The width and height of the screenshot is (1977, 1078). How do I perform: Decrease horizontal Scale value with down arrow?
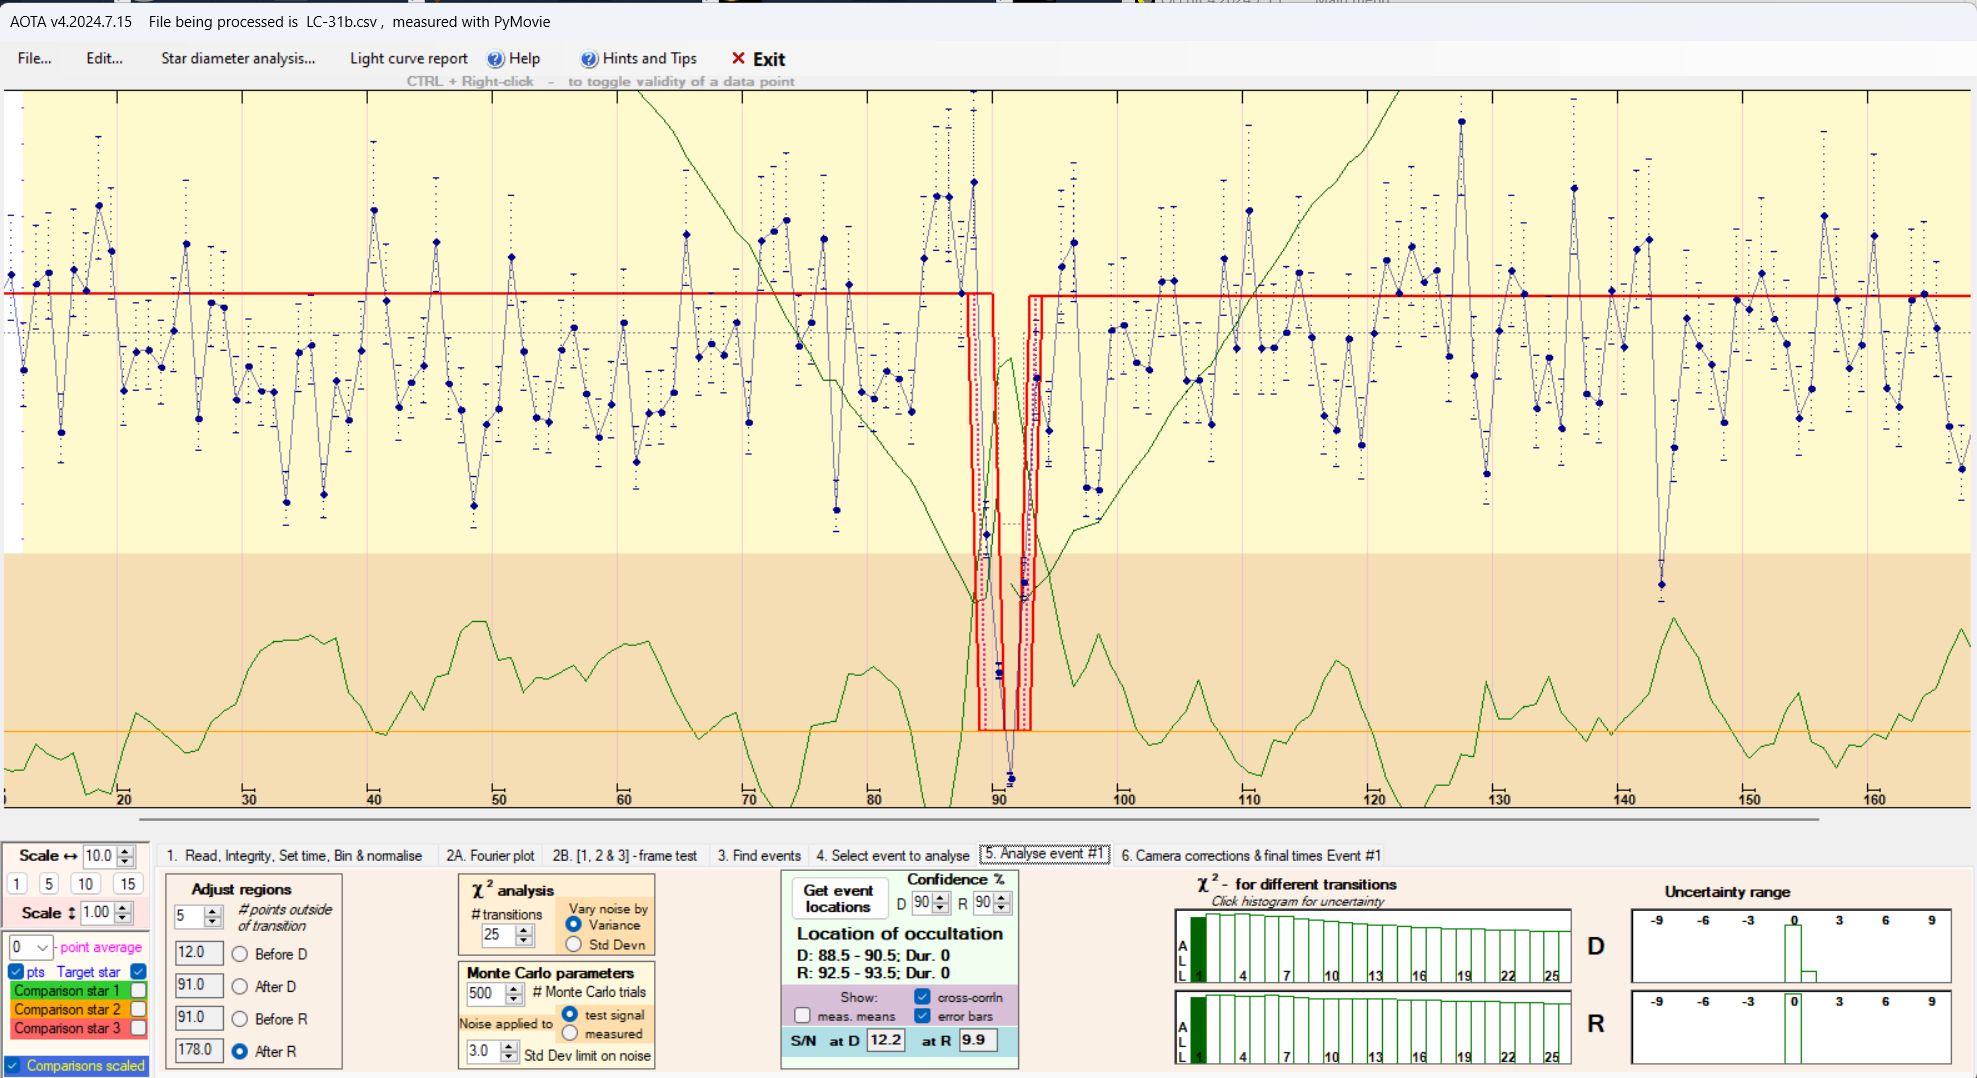click(x=125, y=861)
